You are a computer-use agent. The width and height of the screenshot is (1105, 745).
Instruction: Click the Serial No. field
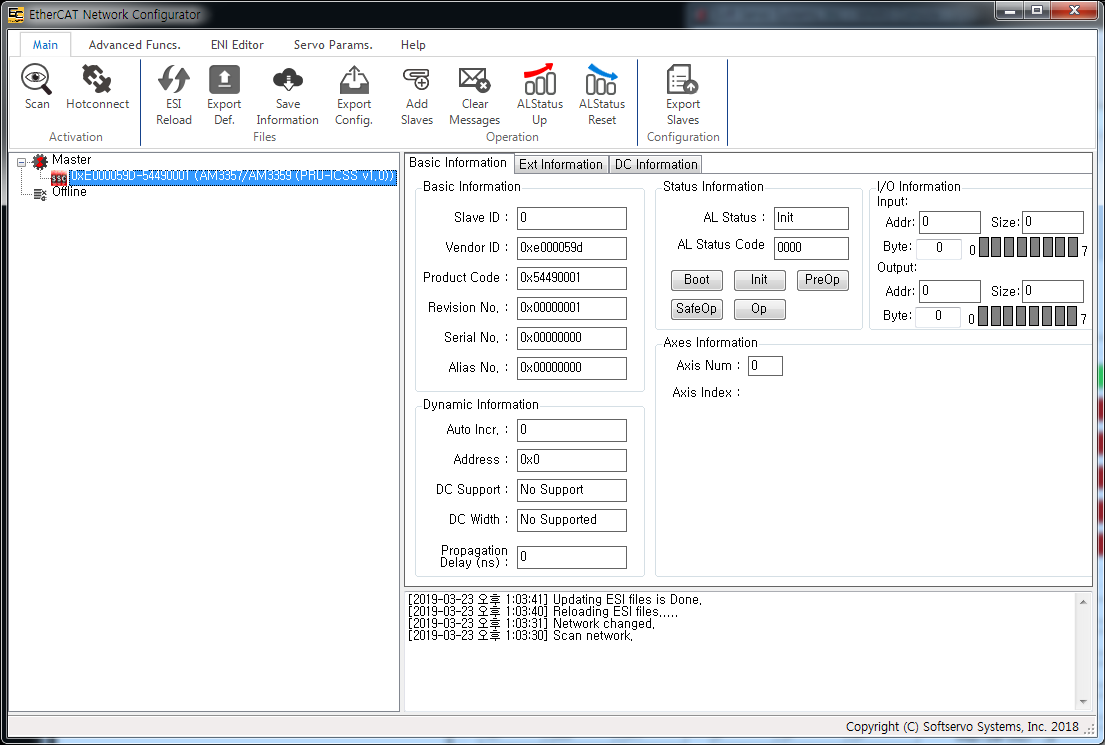(x=572, y=338)
